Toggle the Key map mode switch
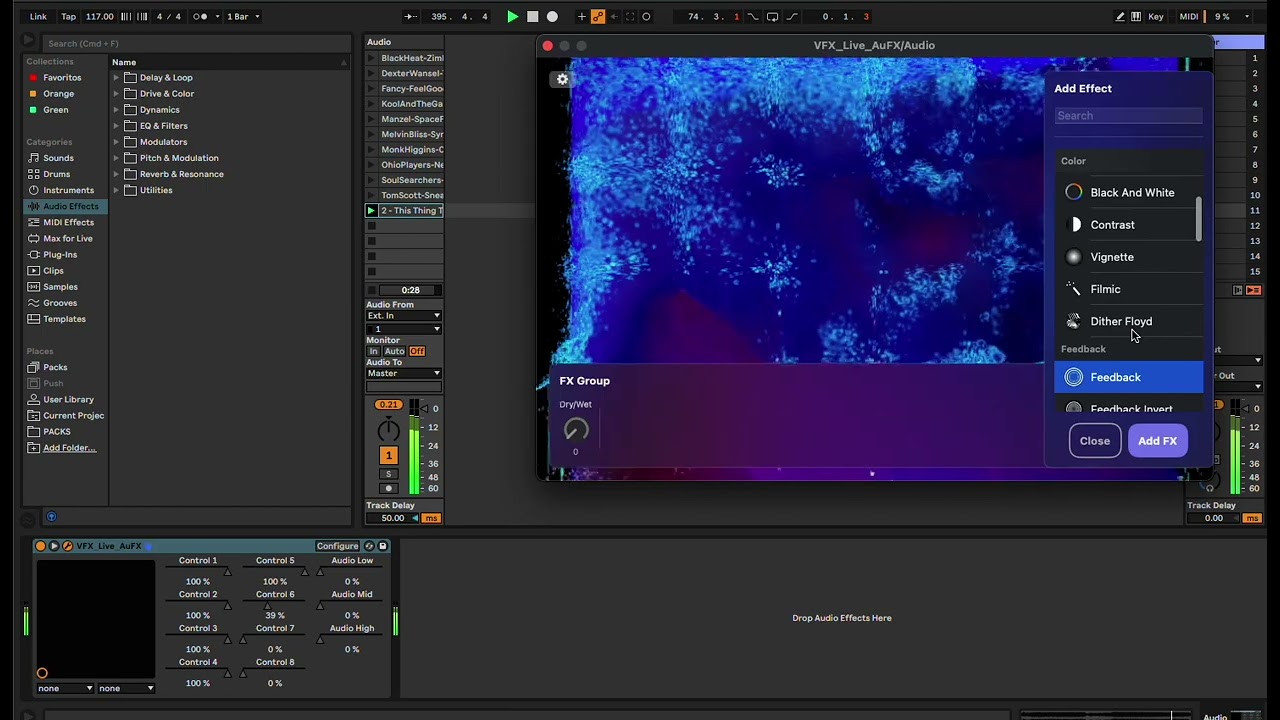Viewport: 1280px width, 720px height. [x=1156, y=16]
